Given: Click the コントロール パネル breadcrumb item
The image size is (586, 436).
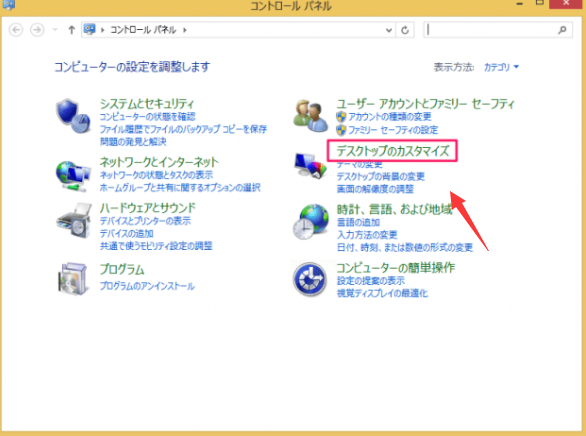Looking at the screenshot, I should (143, 30).
